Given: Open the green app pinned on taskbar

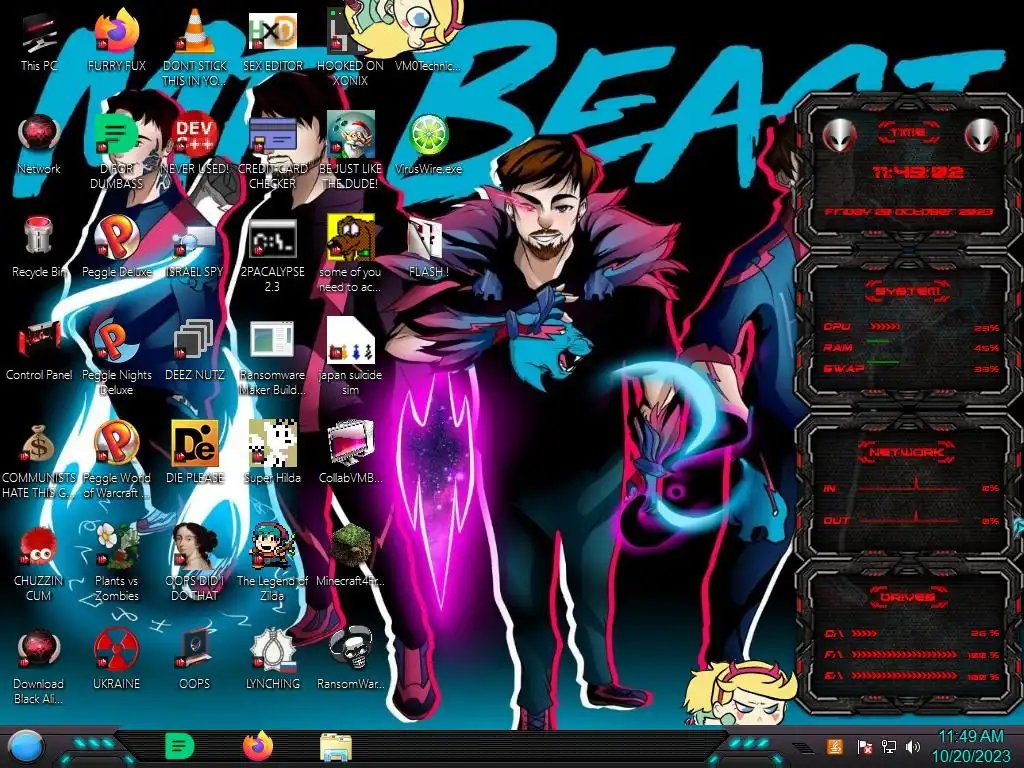Looking at the screenshot, I should pos(180,746).
